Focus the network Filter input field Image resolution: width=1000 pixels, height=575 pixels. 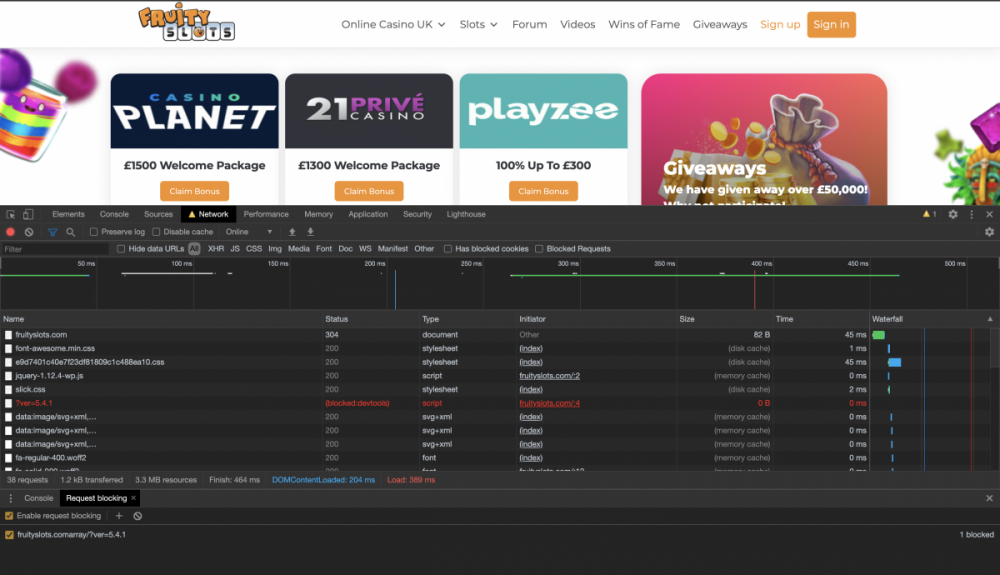[x=55, y=249]
